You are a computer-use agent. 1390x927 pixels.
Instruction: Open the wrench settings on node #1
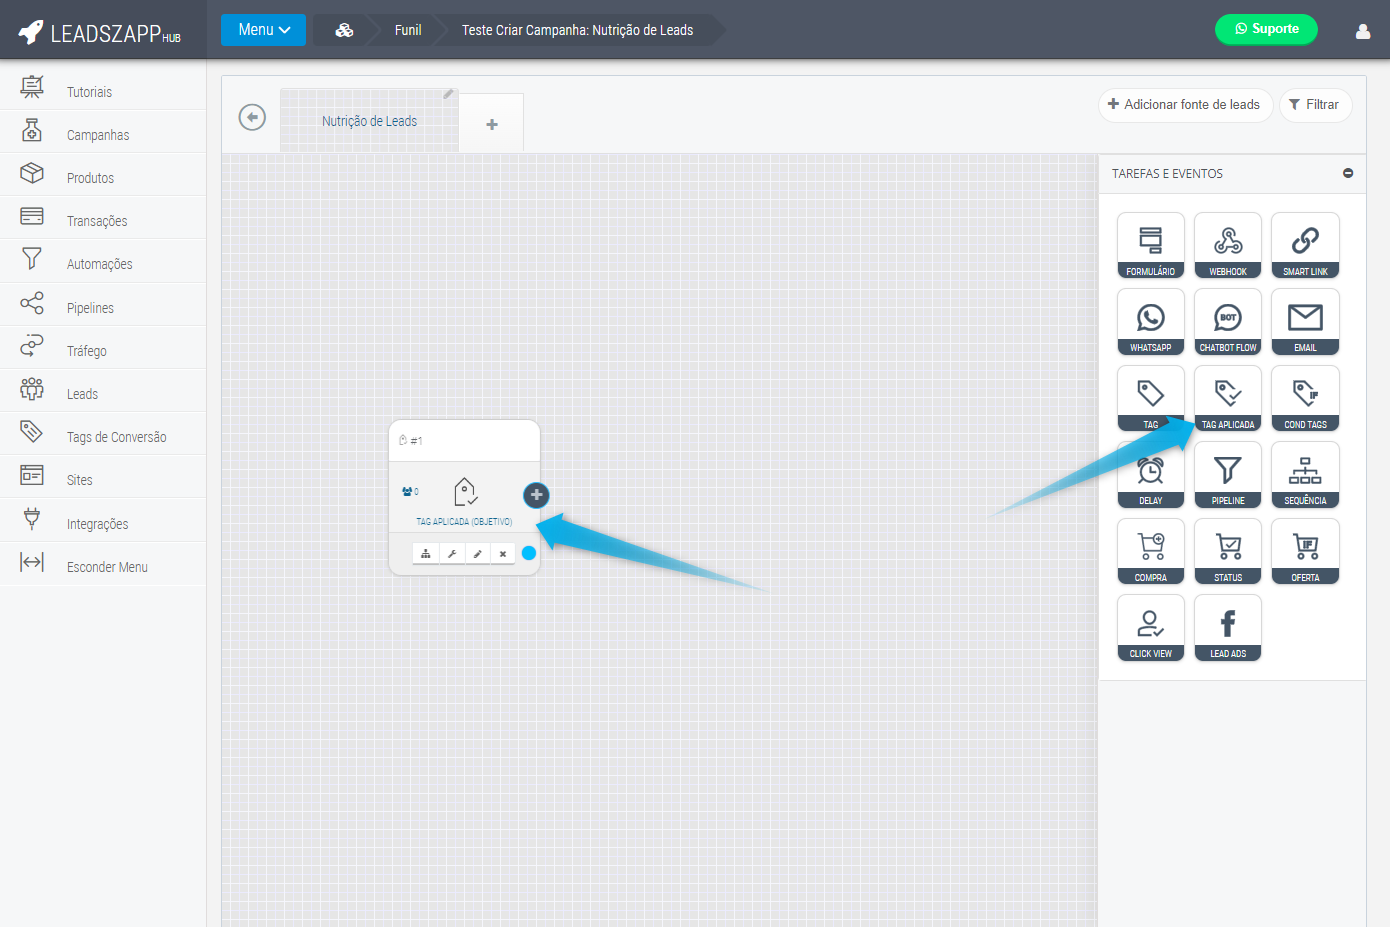(452, 554)
